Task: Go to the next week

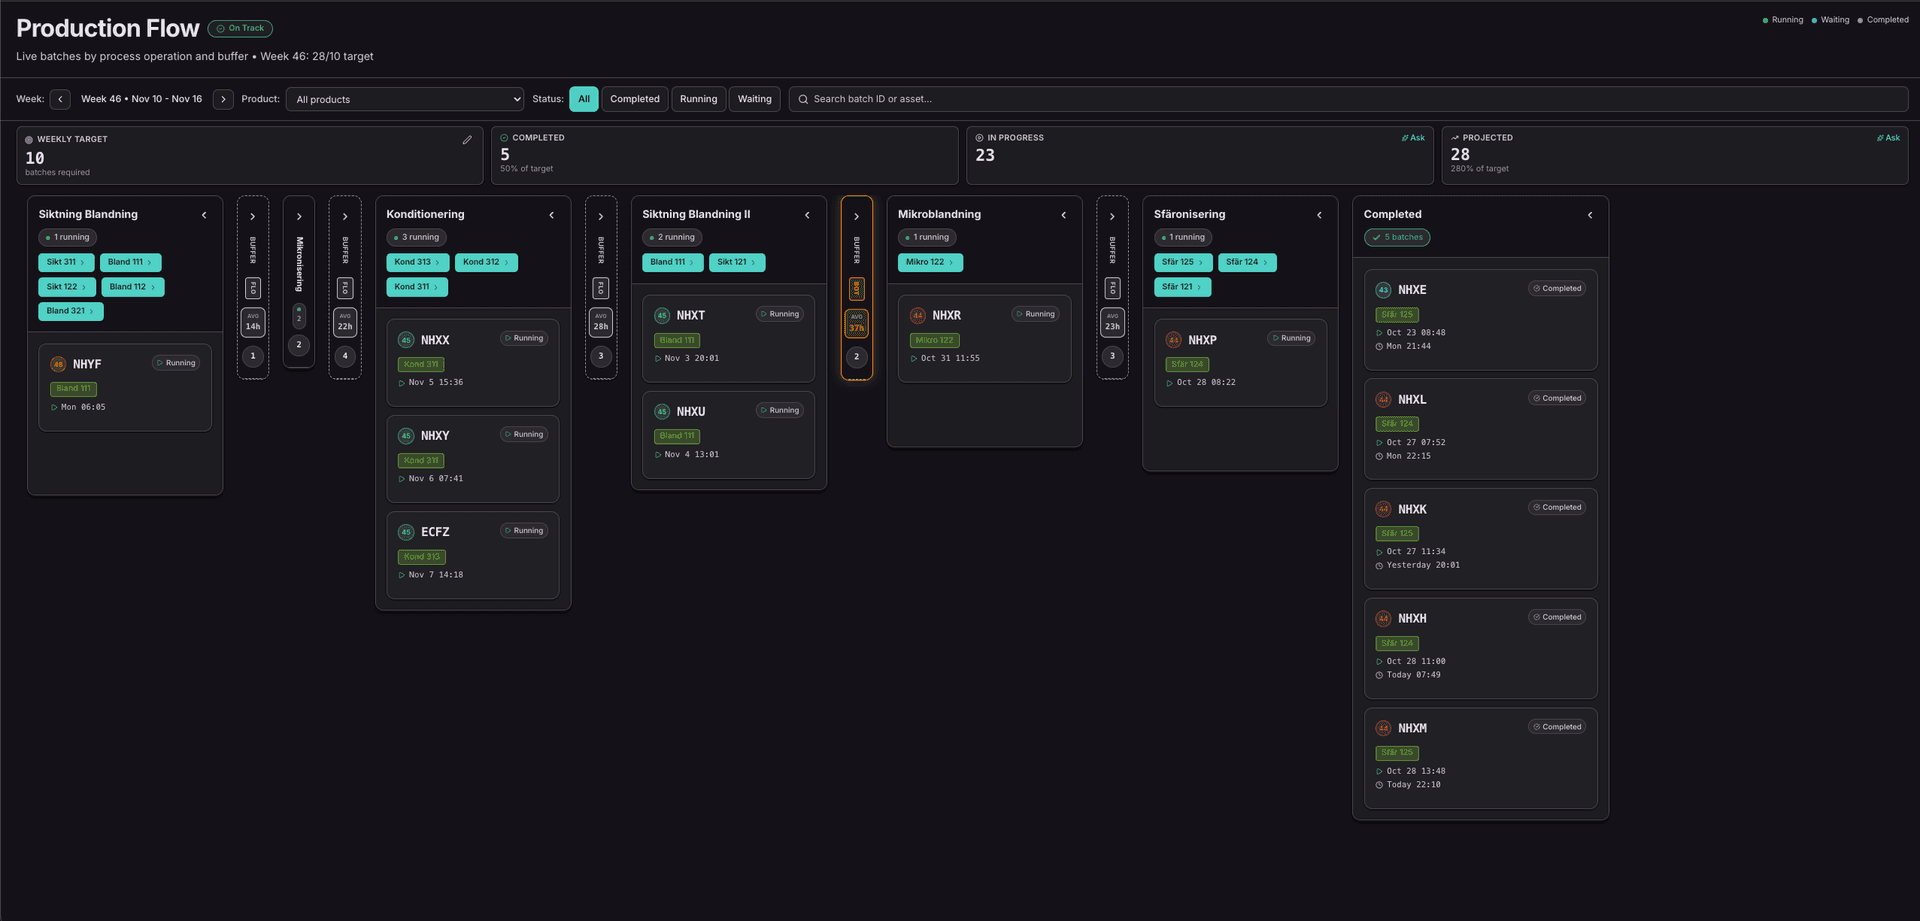Action: [x=222, y=99]
